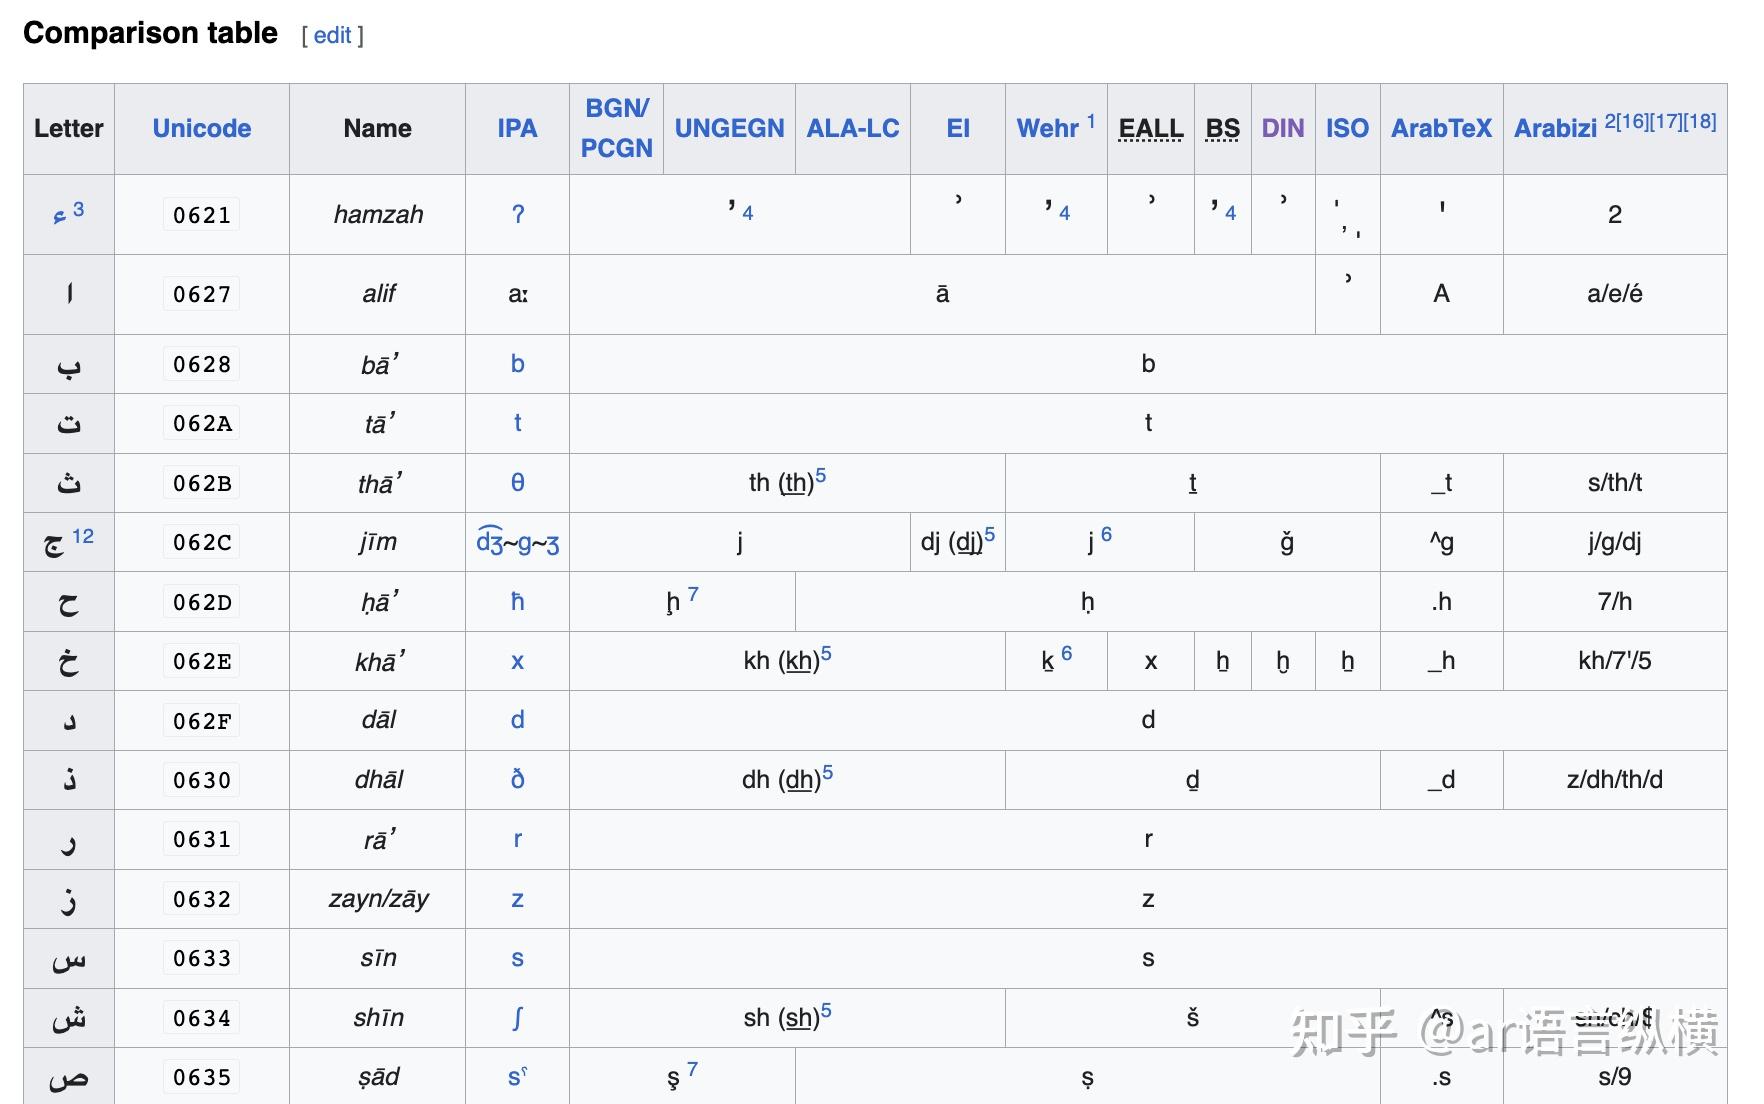Open the Arabizi column header link

coord(1555,128)
